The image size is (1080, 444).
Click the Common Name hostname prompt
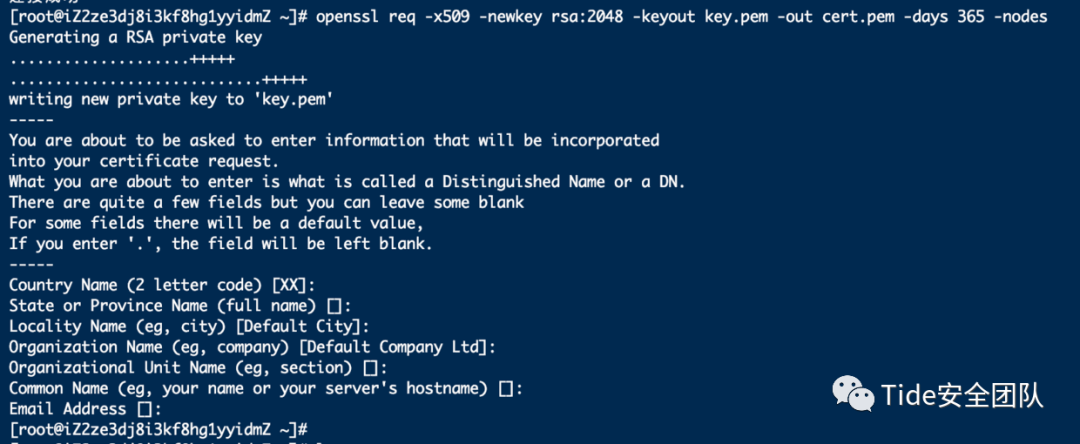click(265, 388)
